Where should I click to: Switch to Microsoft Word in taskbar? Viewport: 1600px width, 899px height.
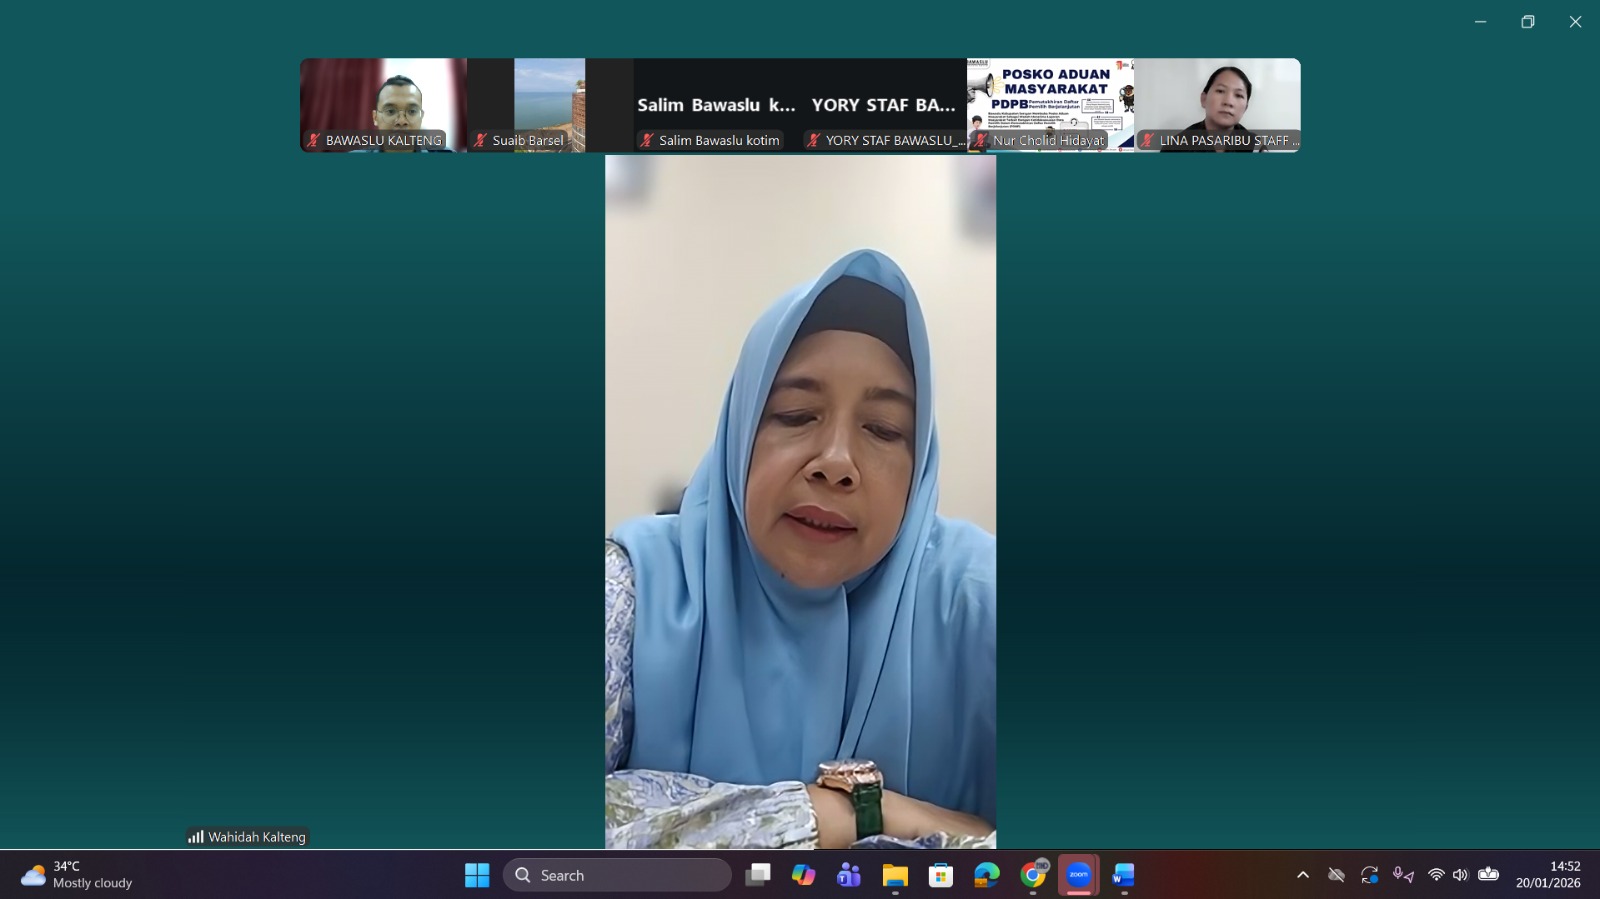[x=1124, y=875]
